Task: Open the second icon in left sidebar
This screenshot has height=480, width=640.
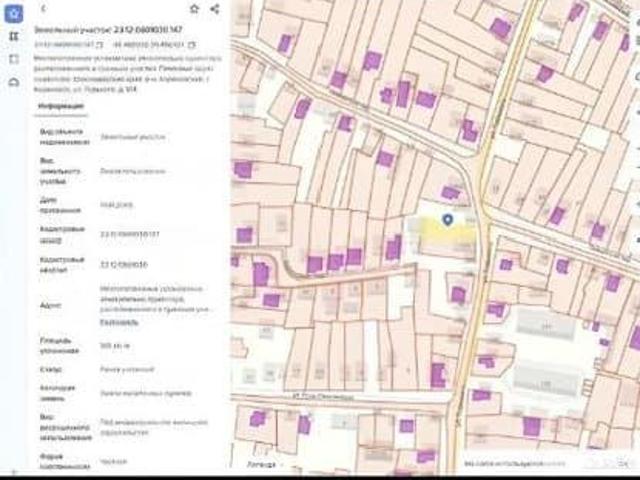Action: coord(13,36)
